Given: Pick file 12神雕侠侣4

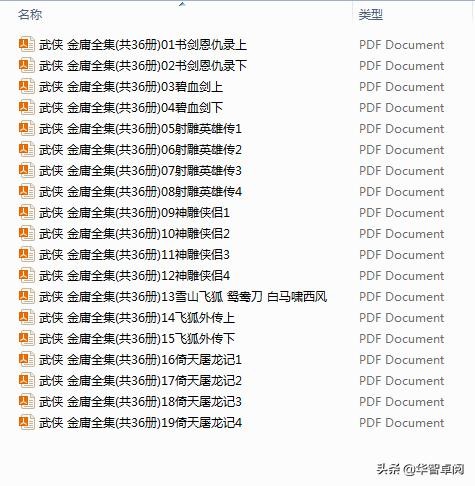Looking at the screenshot, I should point(134,276).
